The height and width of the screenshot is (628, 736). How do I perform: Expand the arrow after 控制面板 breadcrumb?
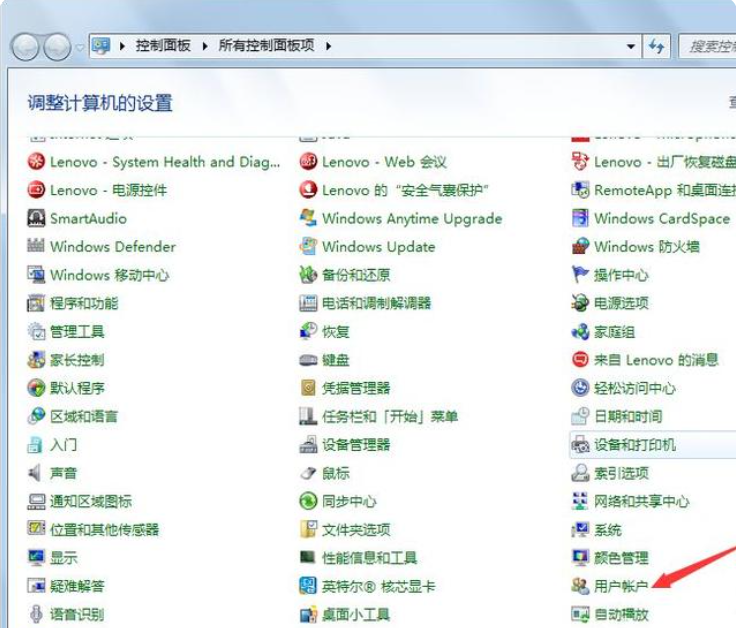point(203,46)
